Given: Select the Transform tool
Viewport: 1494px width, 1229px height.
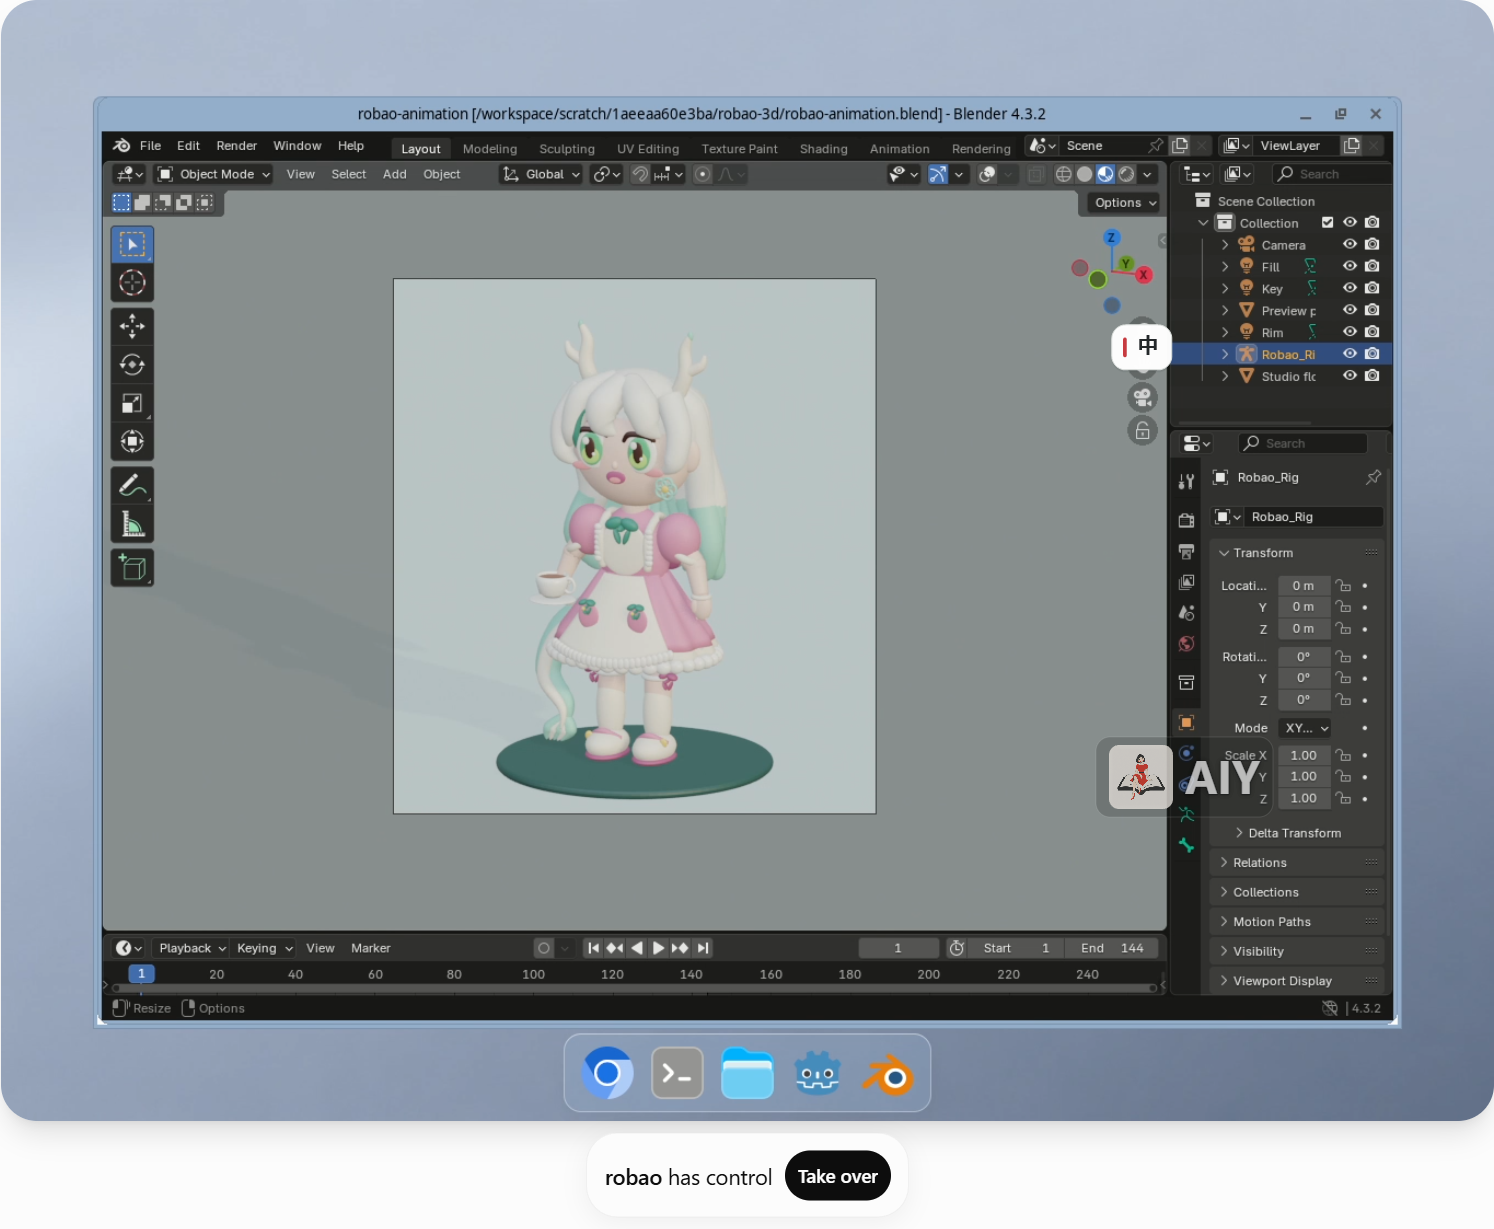Looking at the screenshot, I should [x=132, y=441].
